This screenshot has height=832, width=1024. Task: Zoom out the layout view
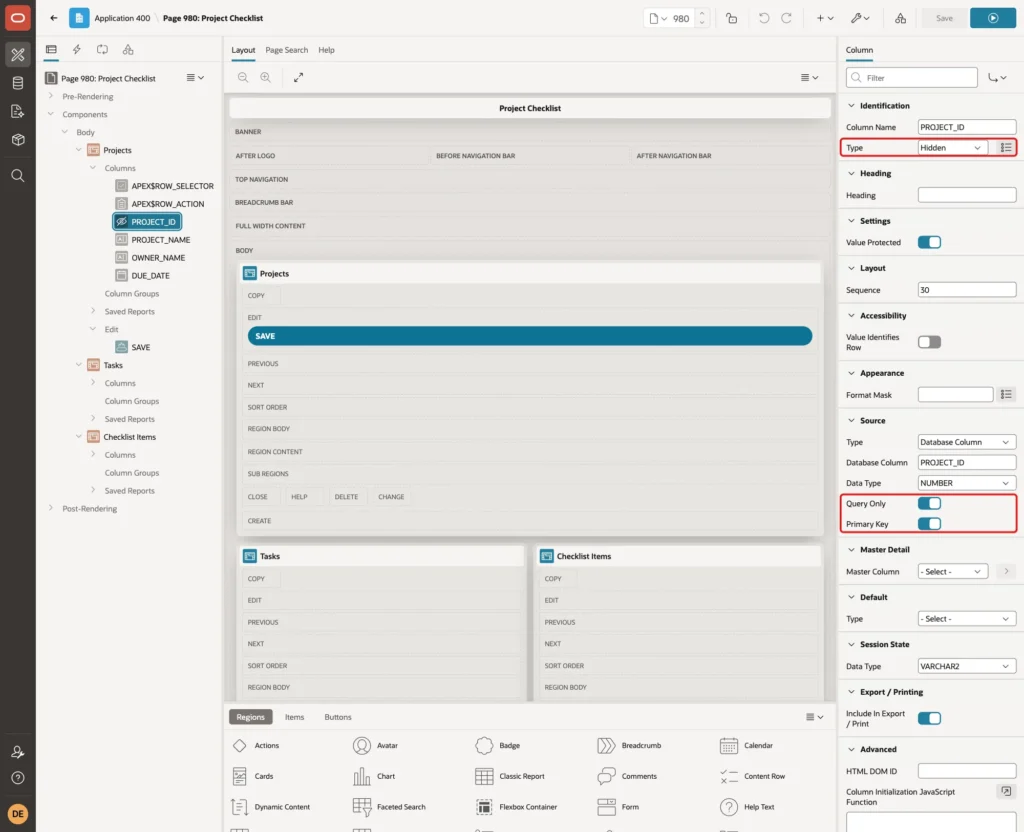243,78
